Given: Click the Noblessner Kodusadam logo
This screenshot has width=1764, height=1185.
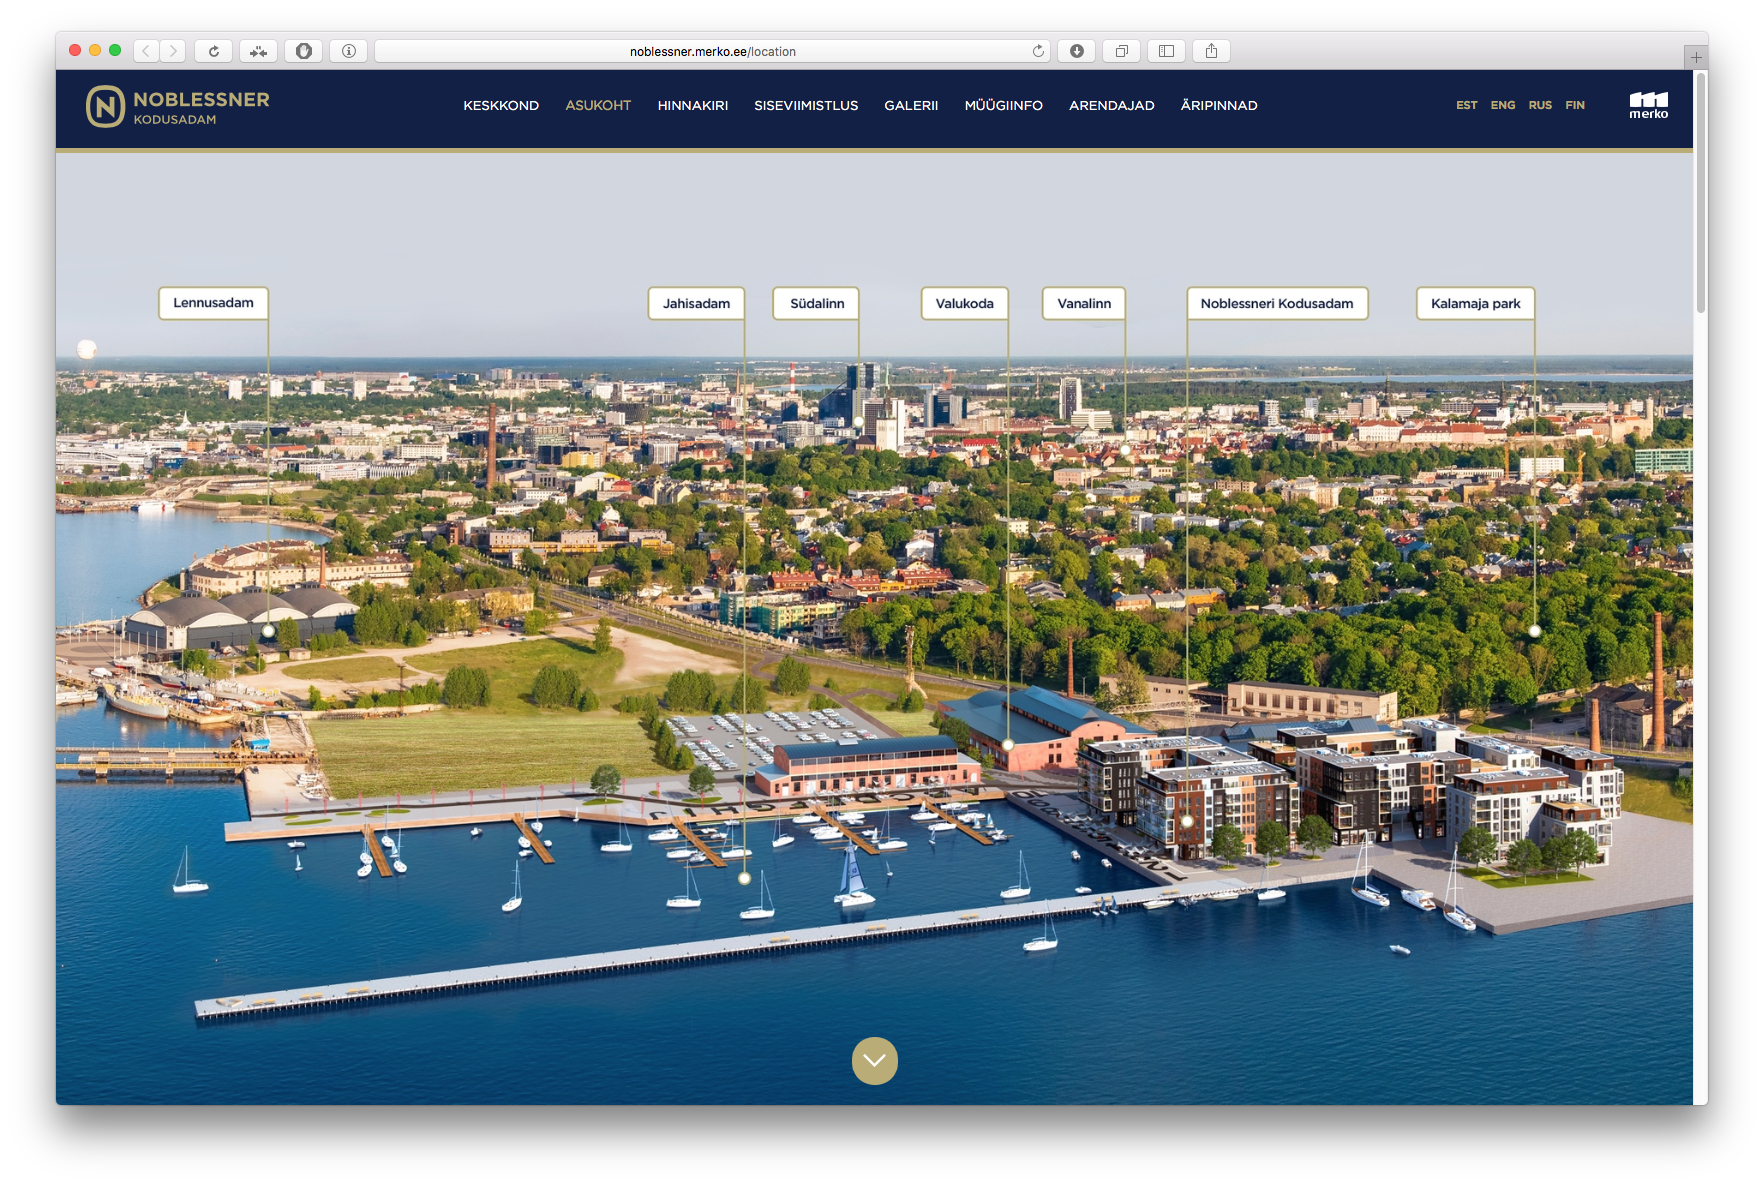Looking at the screenshot, I should coord(178,106).
